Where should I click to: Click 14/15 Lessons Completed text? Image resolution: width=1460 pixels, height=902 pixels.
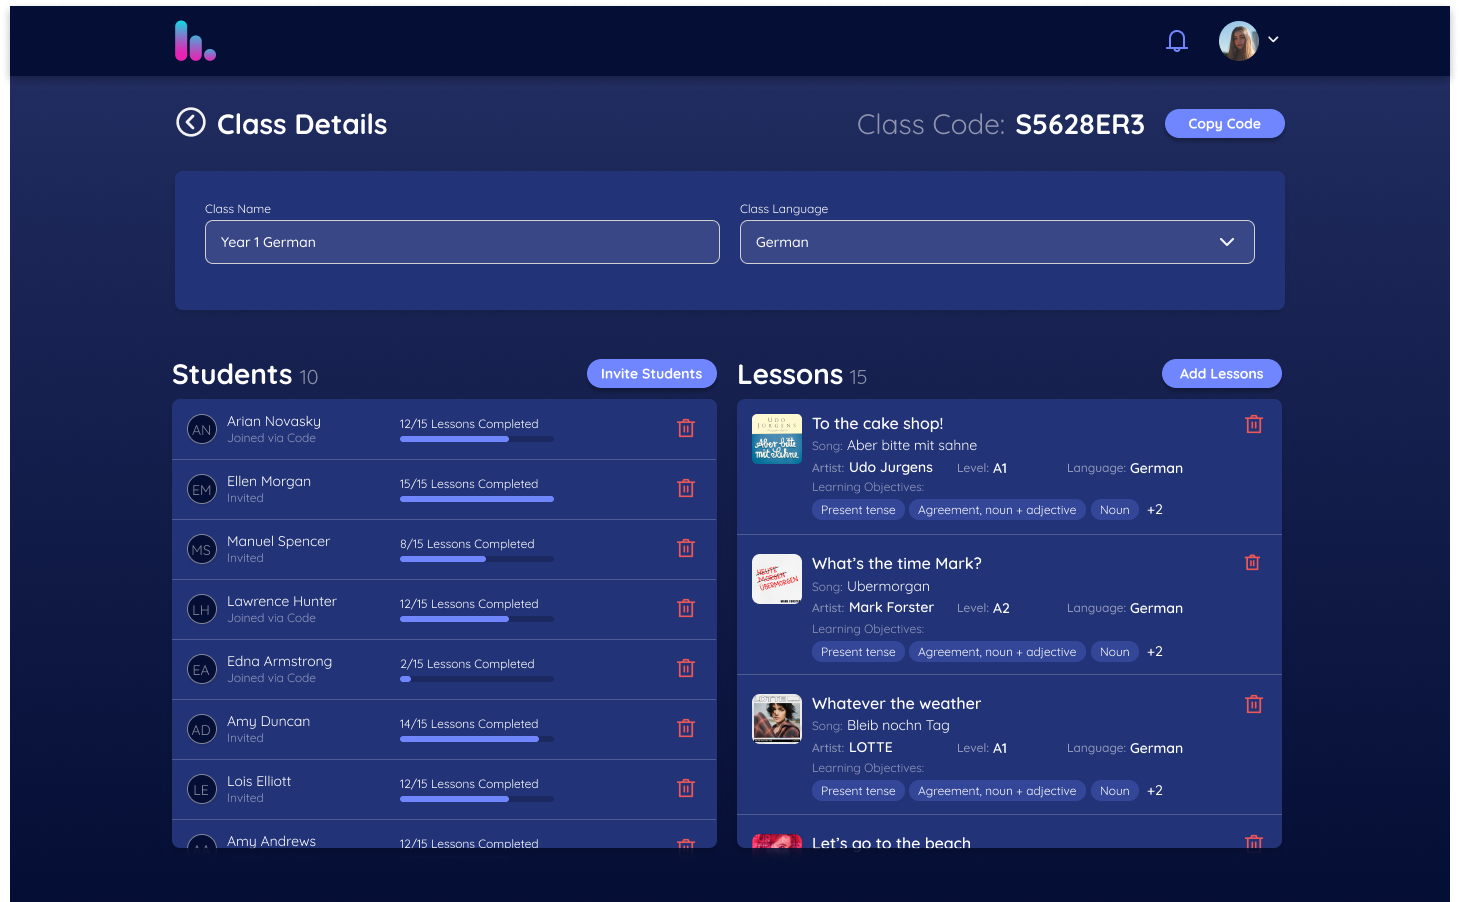pyautogui.click(x=469, y=724)
